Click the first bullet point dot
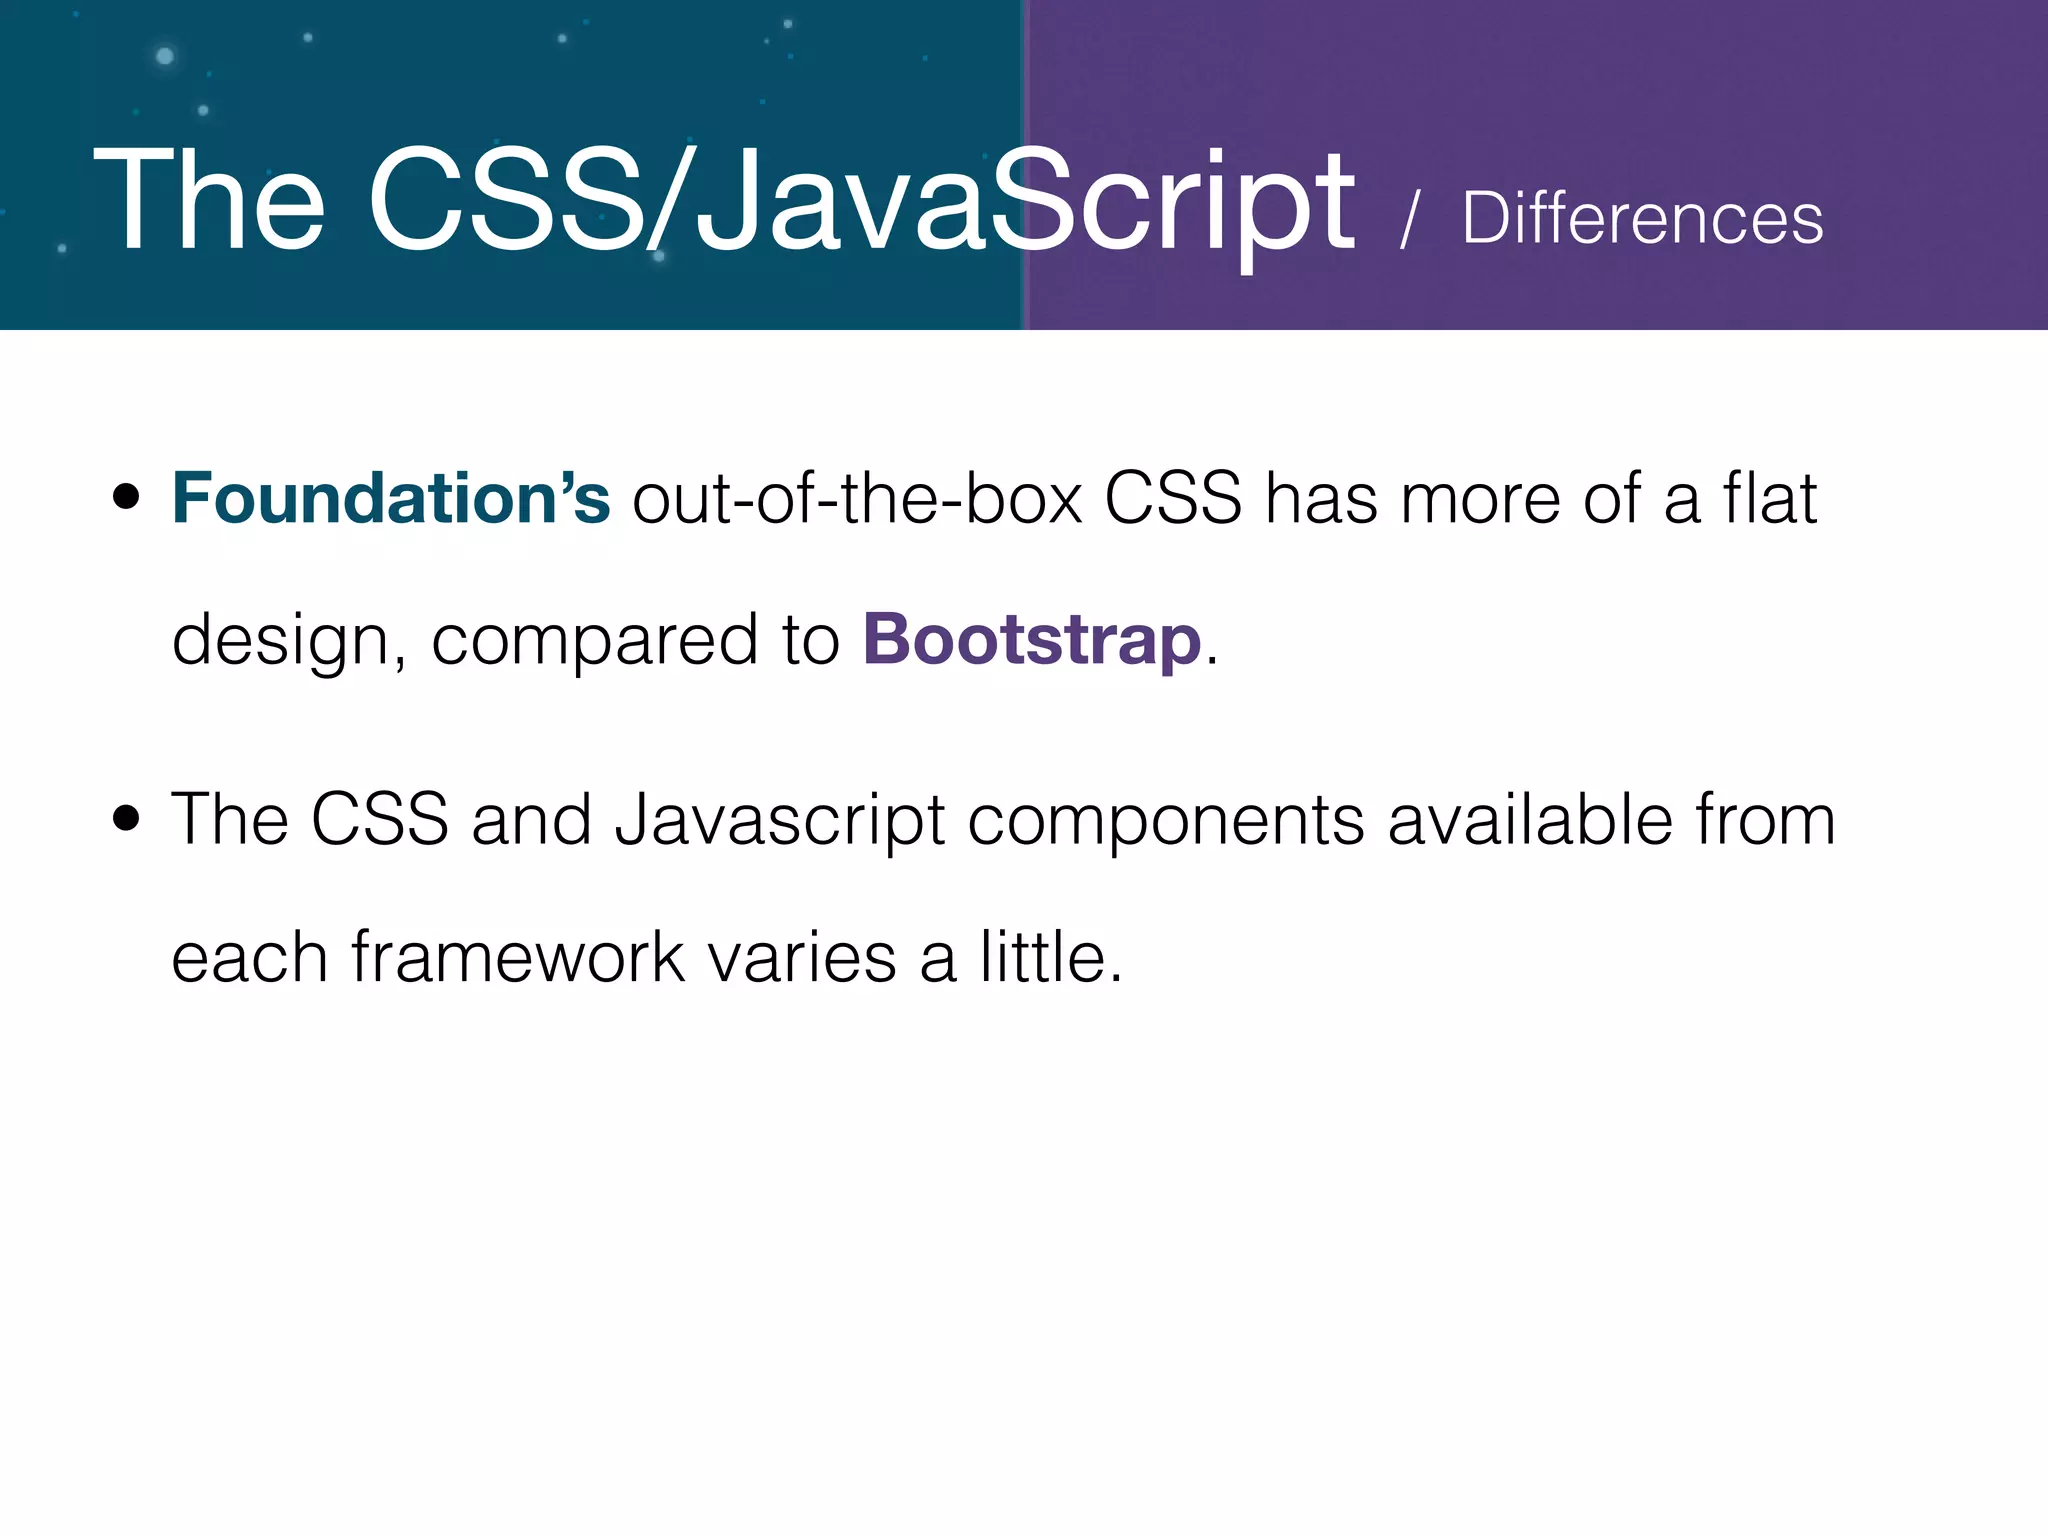 click(126, 497)
